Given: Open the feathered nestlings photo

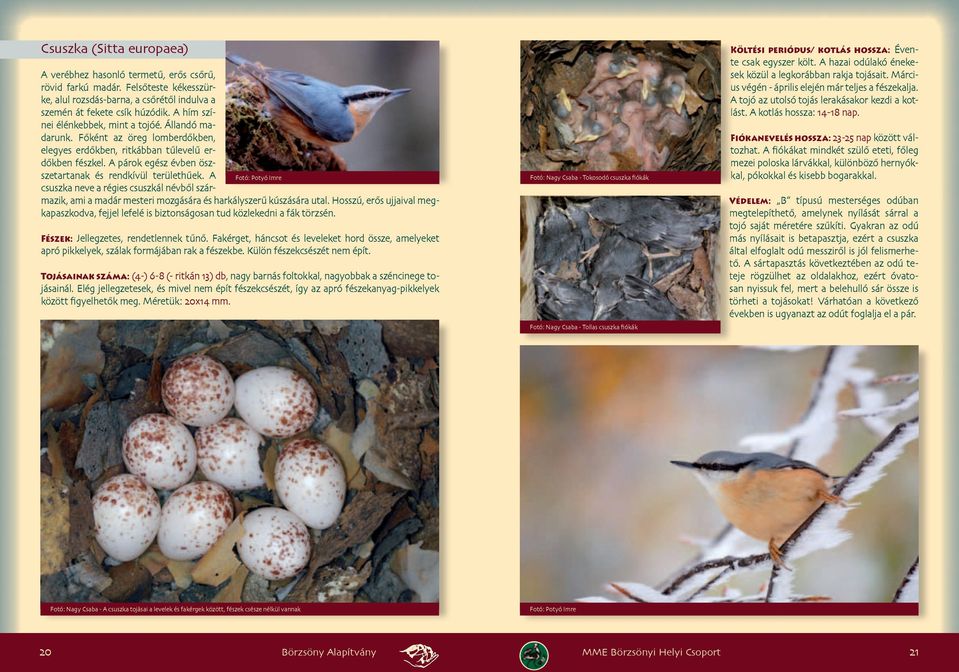Looking at the screenshot, I should [620, 258].
